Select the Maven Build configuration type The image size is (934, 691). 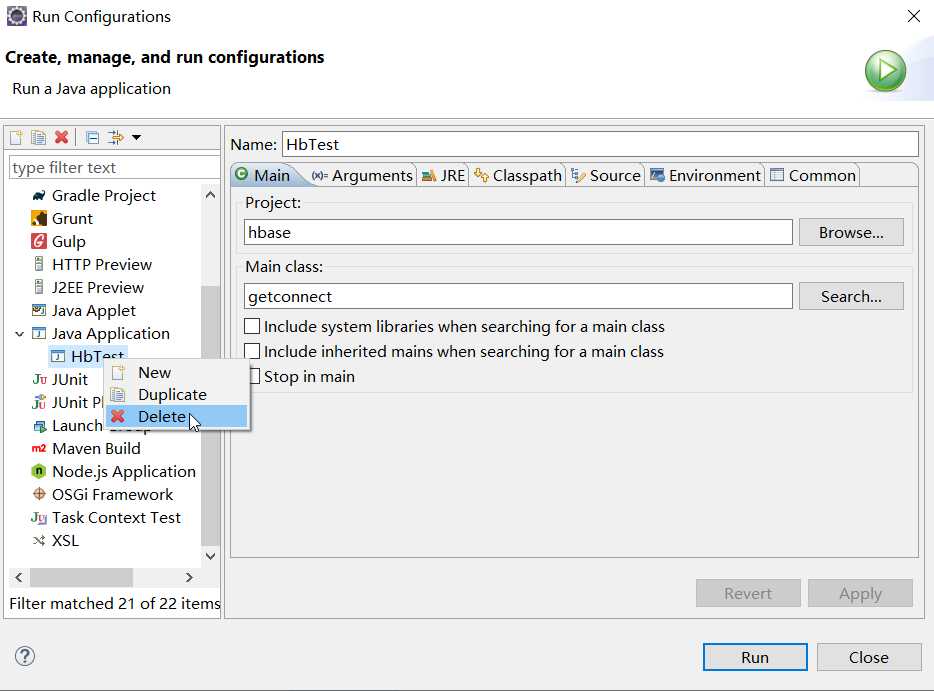96,448
